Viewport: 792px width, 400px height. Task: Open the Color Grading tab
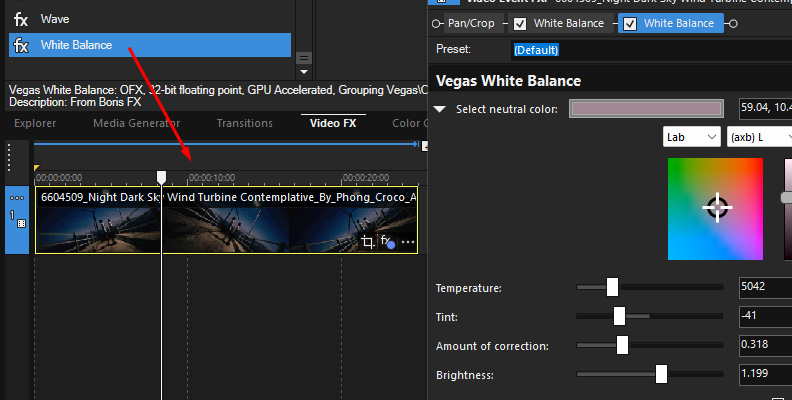click(x=410, y=123)
